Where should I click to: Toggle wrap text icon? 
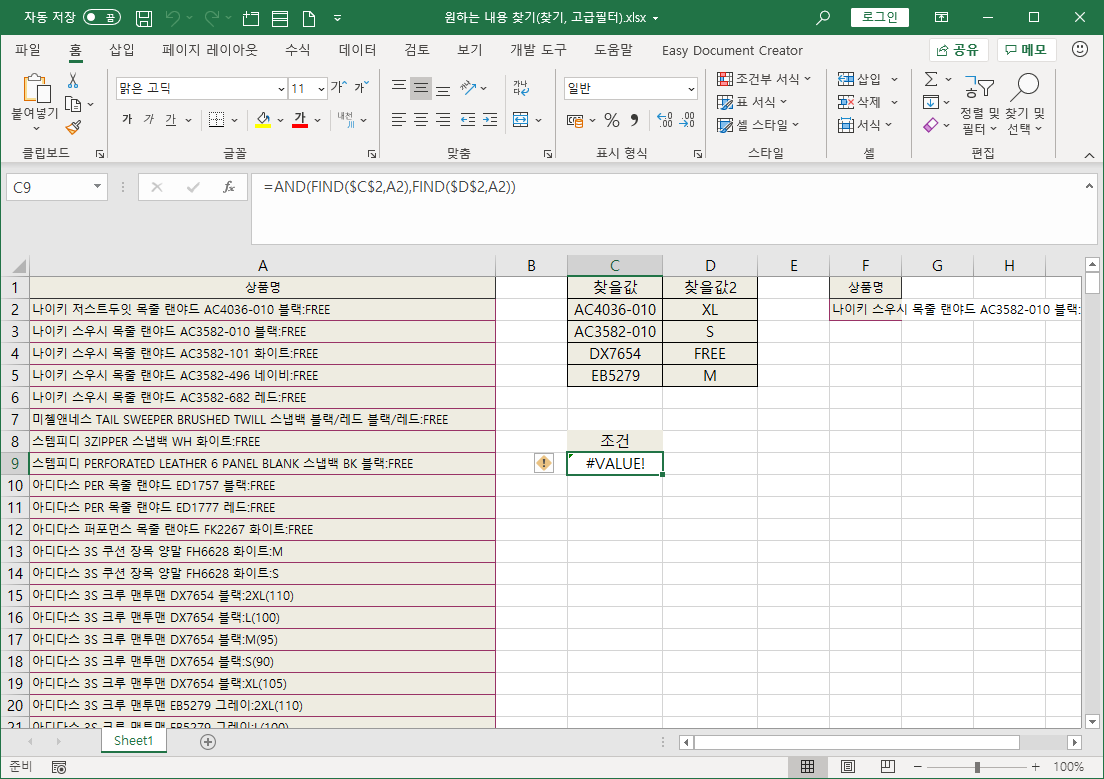(x=521, y=88)
